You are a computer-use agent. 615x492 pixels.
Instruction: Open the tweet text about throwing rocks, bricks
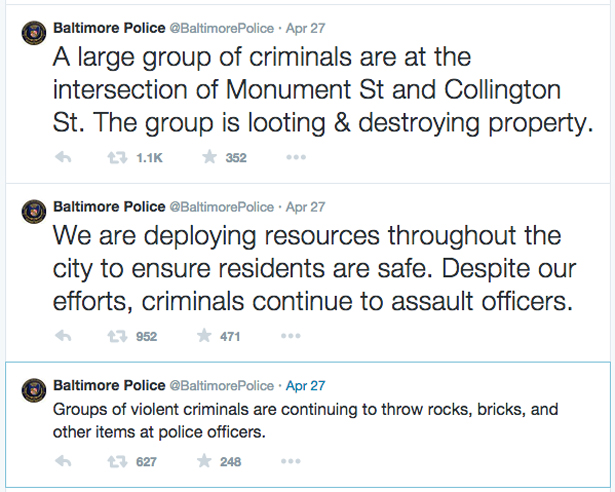tap(270, 418)
